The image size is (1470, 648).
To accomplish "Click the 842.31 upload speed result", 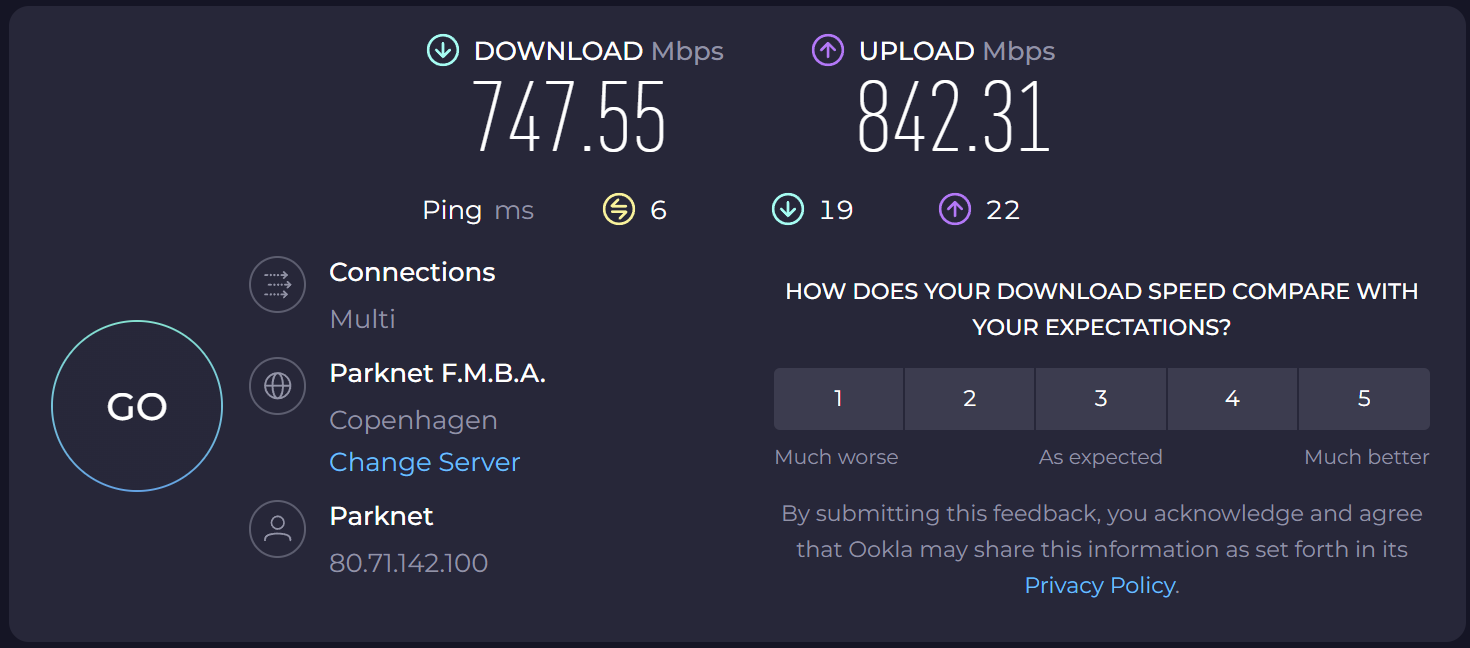I will coord(953,118).
